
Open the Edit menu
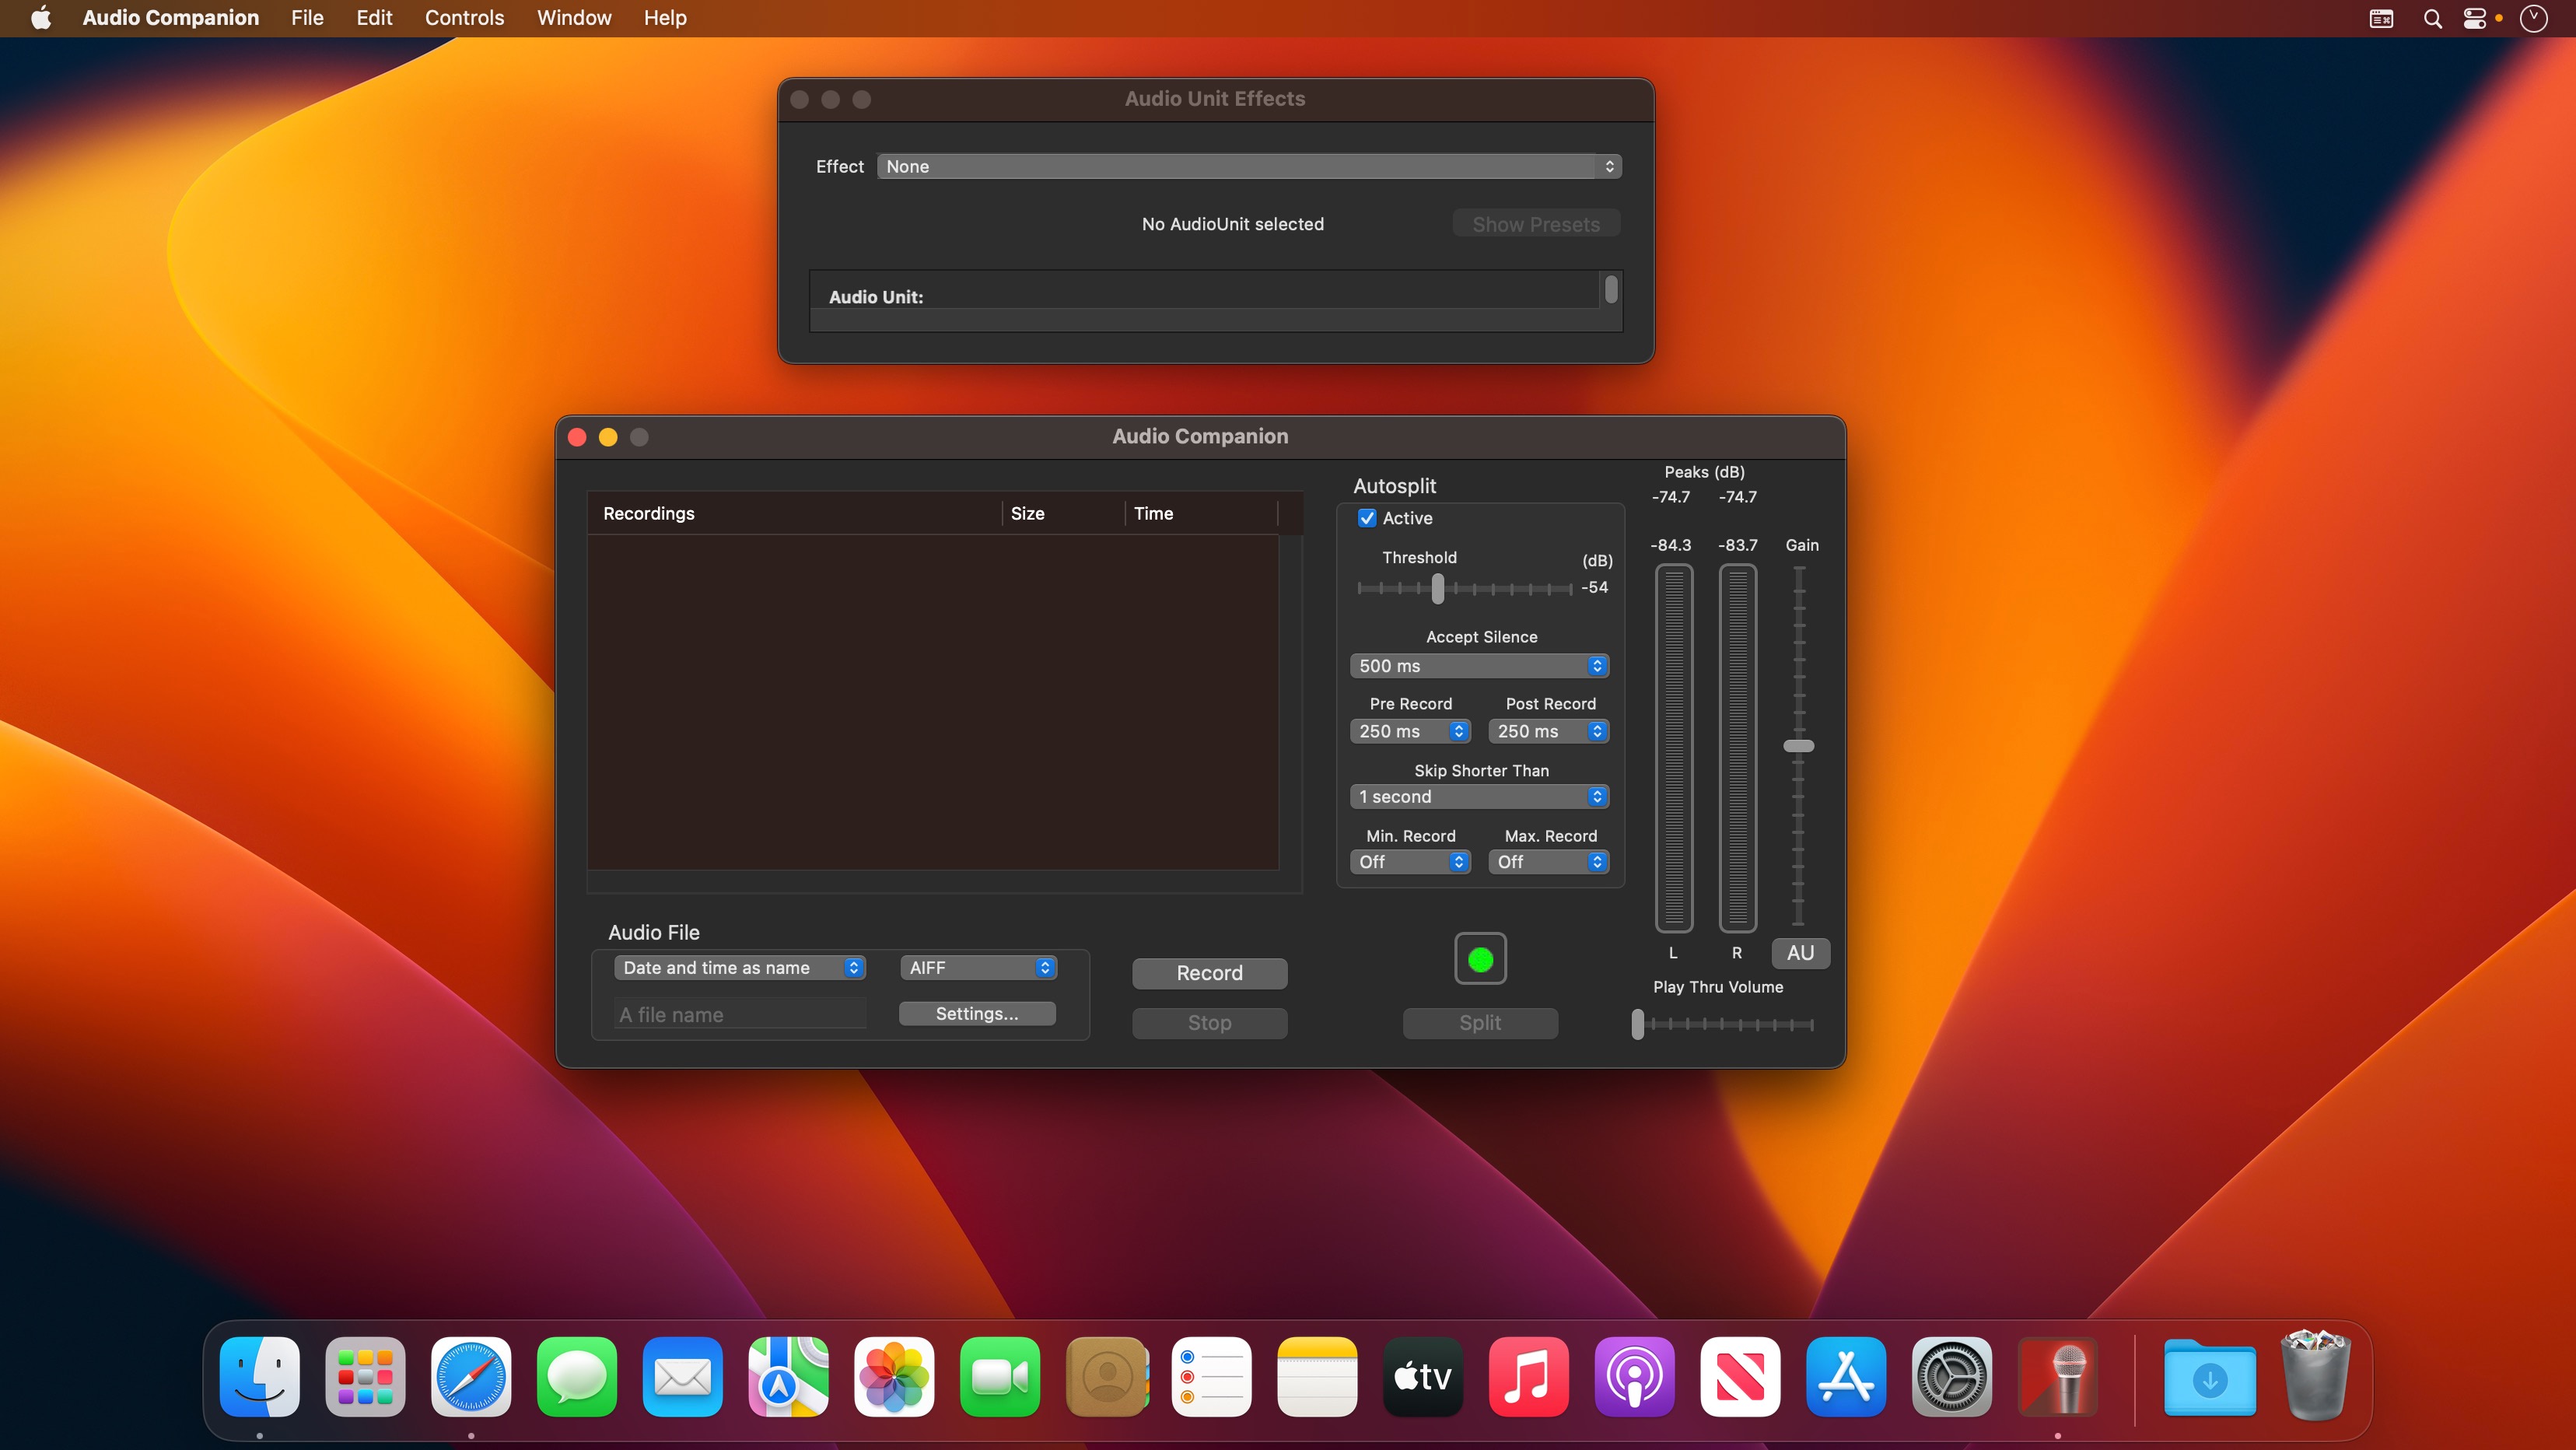click(374, 18)
